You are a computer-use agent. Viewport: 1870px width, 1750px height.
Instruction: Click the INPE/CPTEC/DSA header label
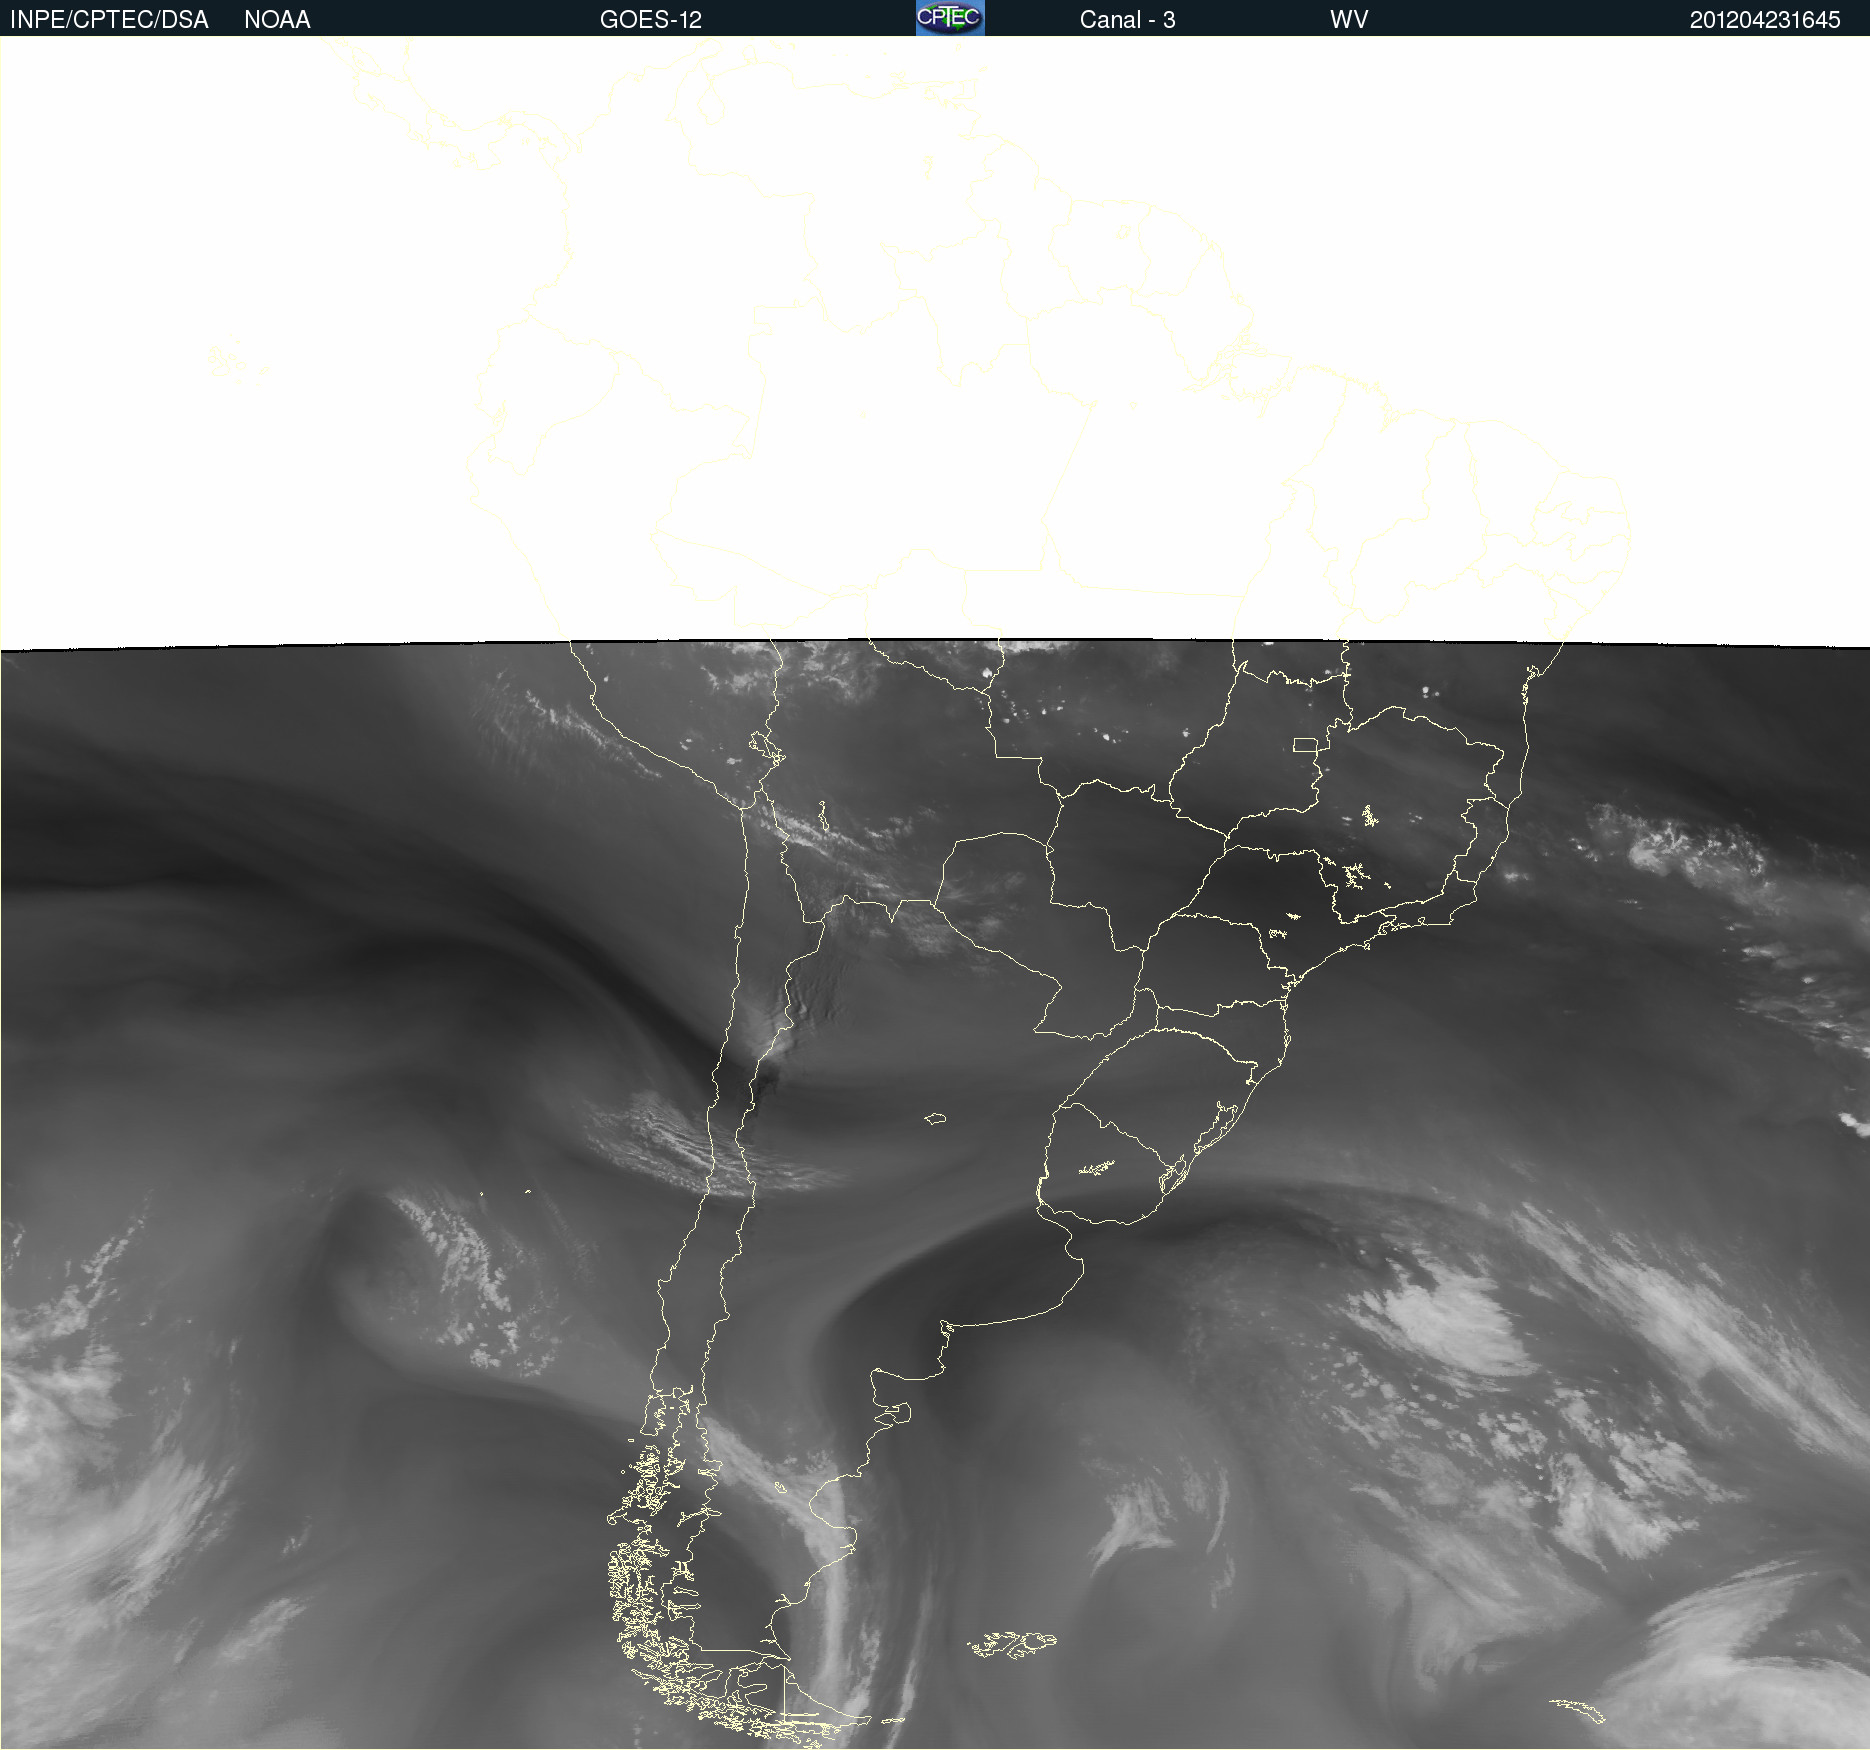[x=109, y=20]
